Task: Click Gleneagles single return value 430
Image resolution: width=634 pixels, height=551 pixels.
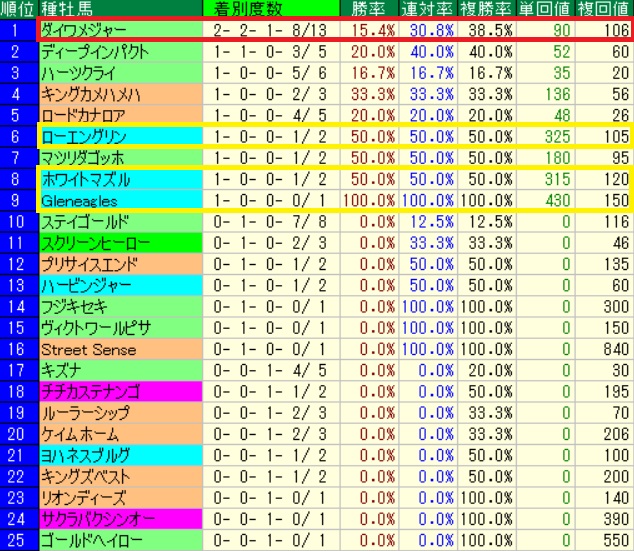Action: (558, 201)
